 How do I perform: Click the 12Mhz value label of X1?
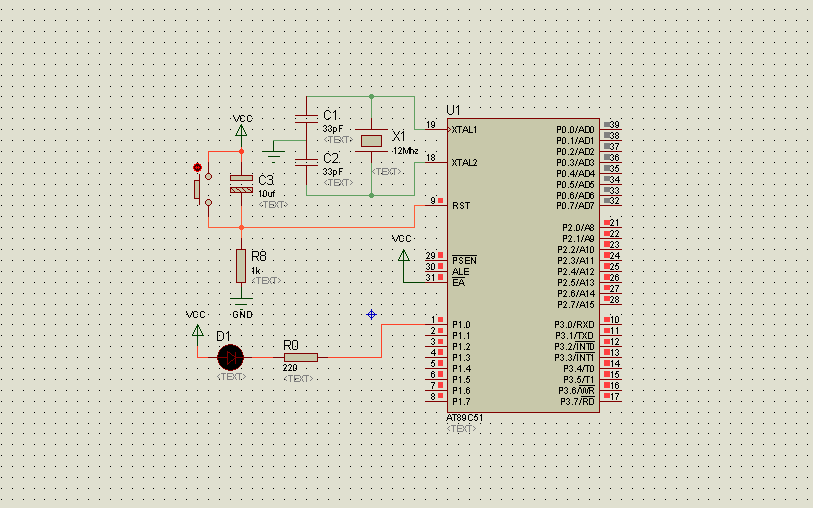pyautogui.click(x=405, y=151)
